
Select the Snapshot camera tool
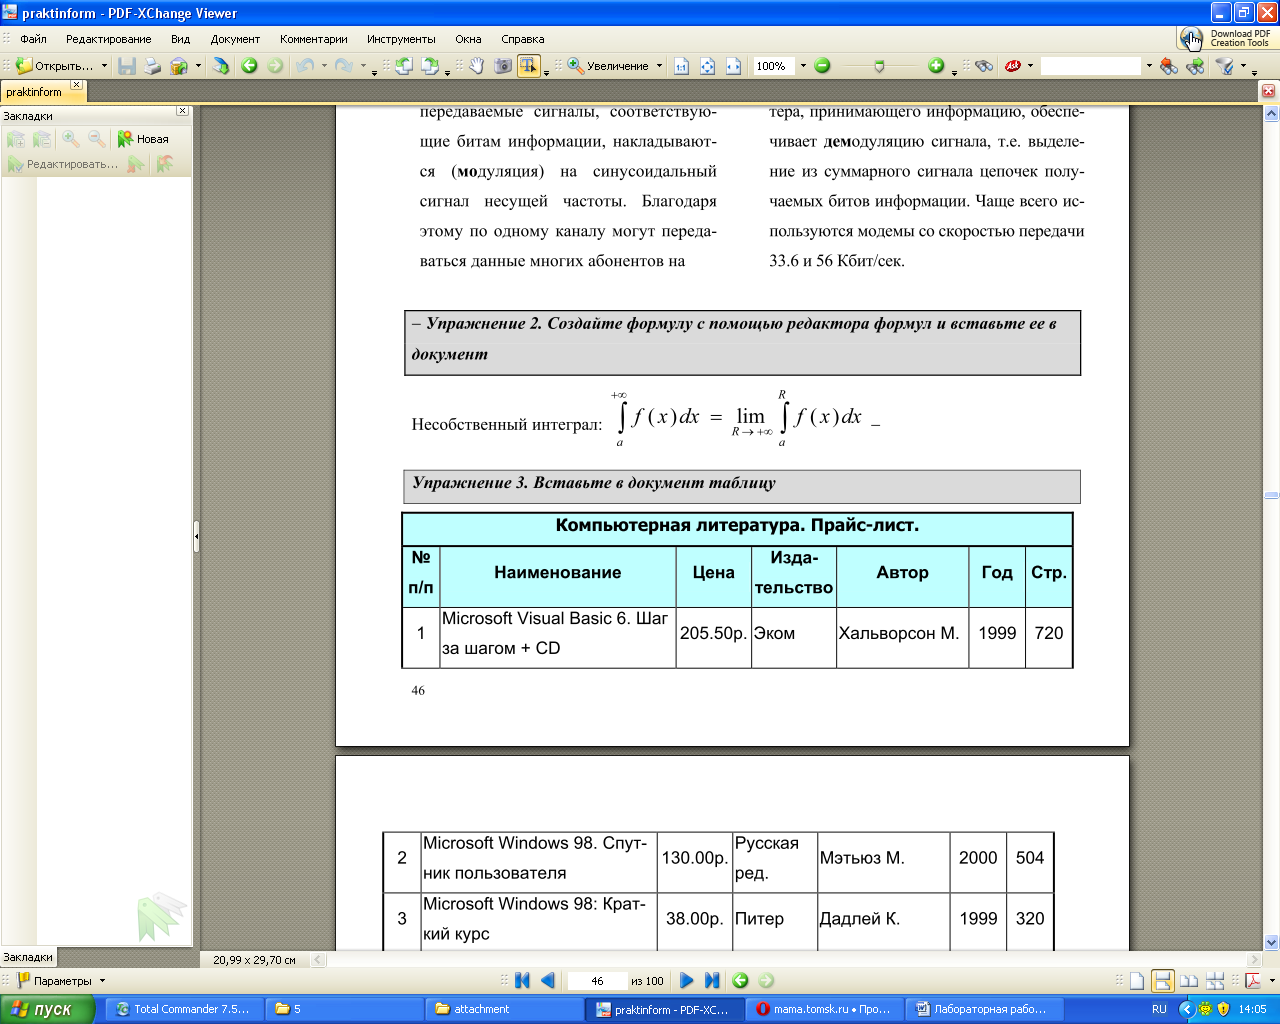pos(502,66)
